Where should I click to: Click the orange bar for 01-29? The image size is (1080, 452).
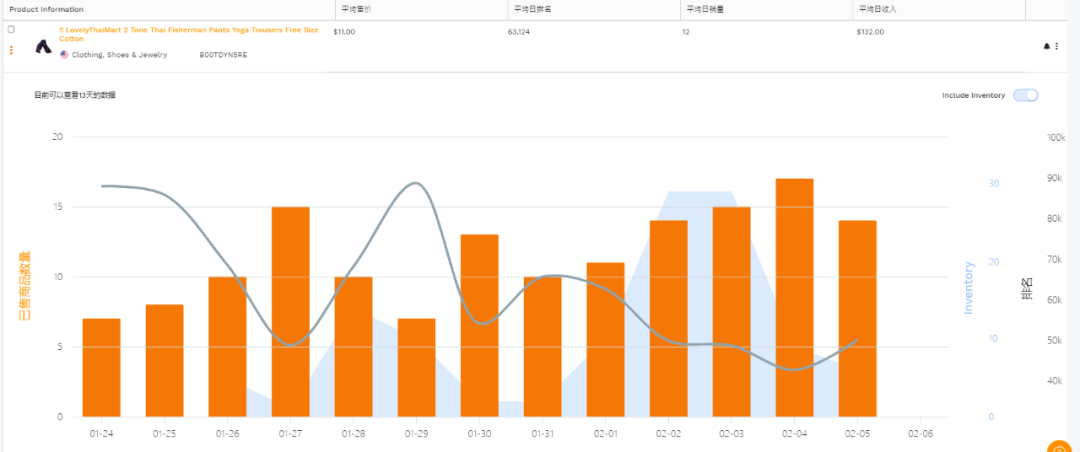pos(417,368)
